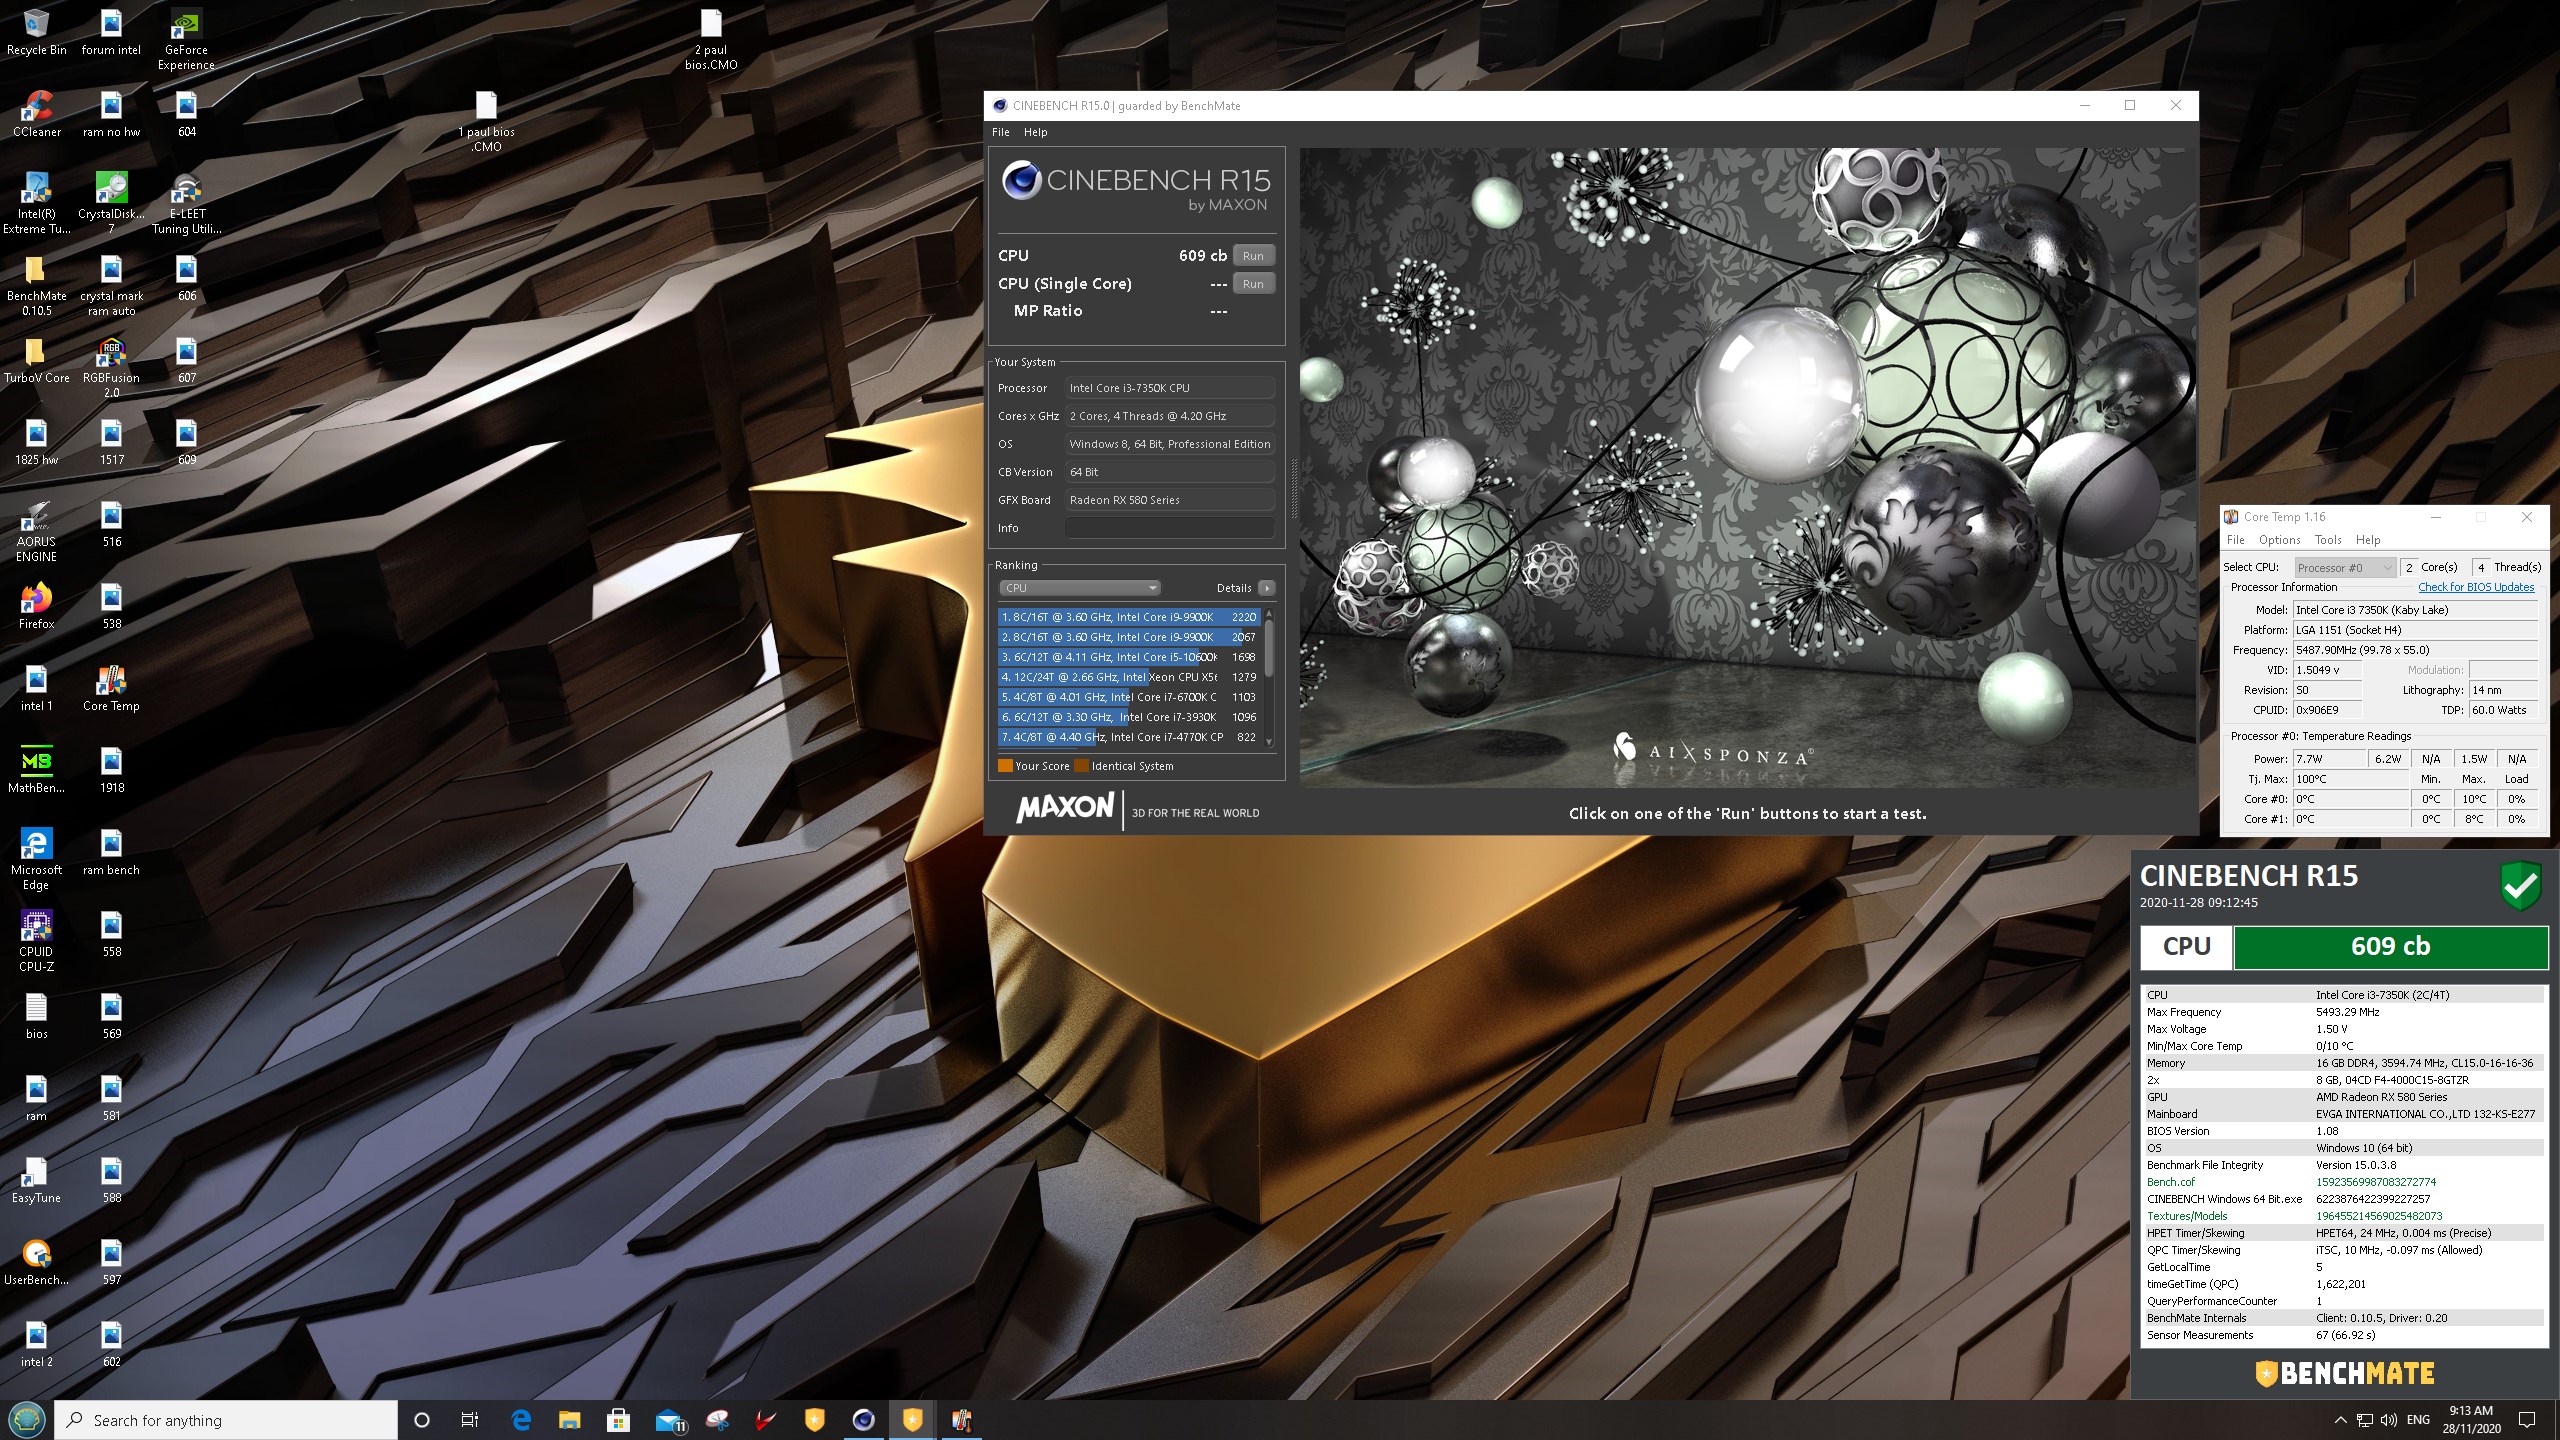Open the Mail app in the taskbar
2560x1440 pixels.
(670, 1420)
